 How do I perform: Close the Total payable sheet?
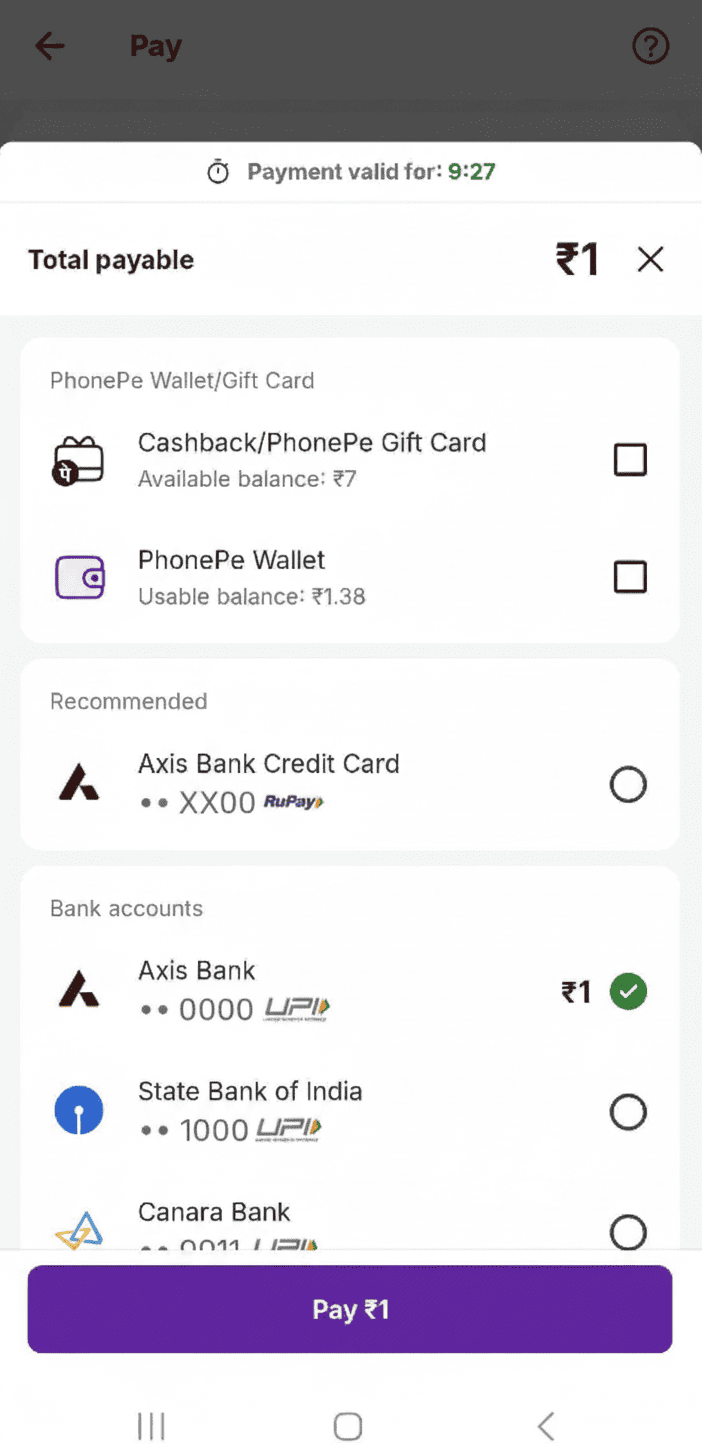[650, 260]
